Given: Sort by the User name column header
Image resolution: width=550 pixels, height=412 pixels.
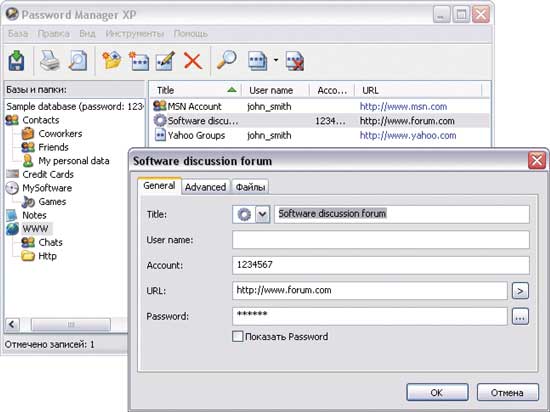Looking at the screenshot, I should point(275,90).
